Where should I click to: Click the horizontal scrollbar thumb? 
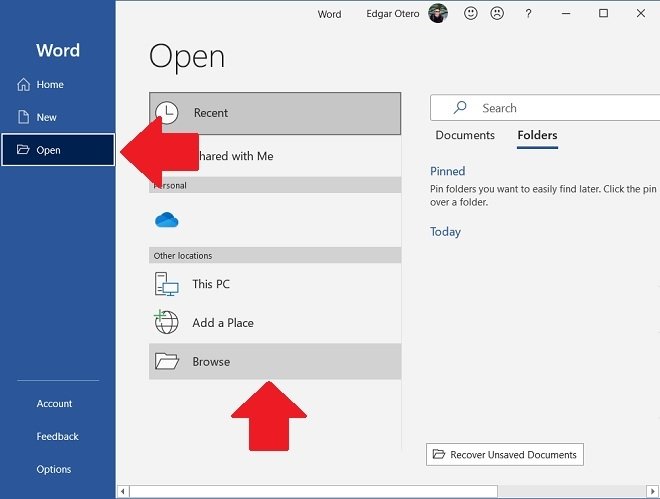point(314,491)
